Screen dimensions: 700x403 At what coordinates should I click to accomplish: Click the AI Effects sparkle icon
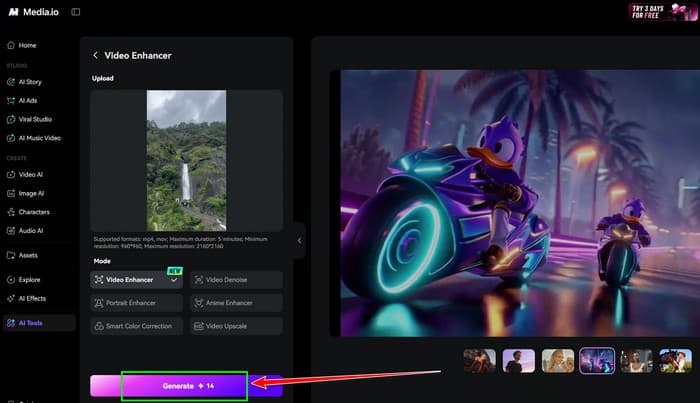click(11, 299)
